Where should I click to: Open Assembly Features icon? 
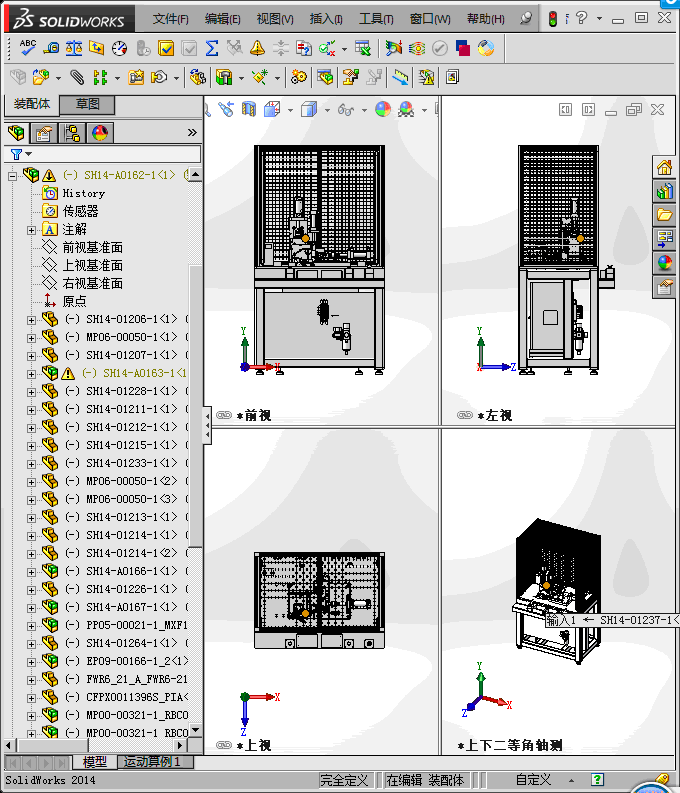coord(223,77)
